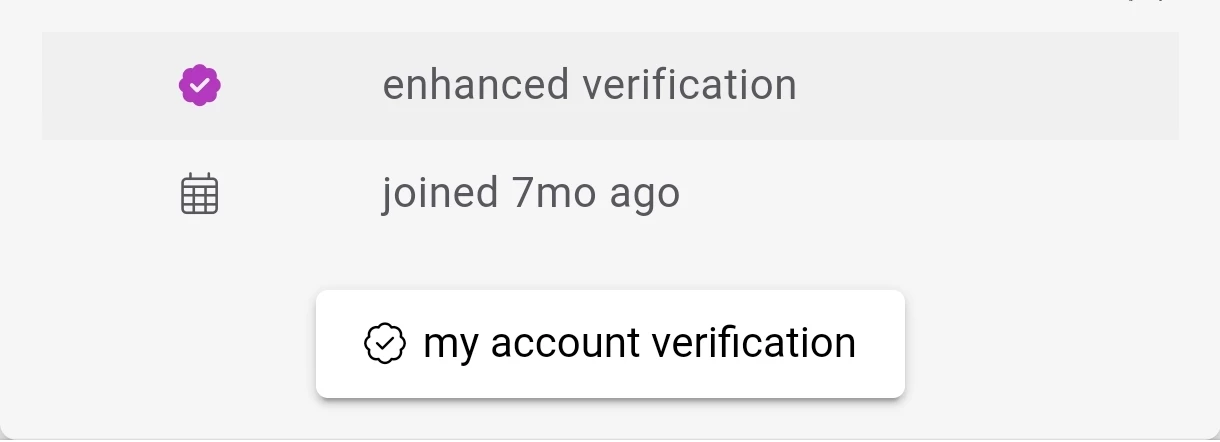The height and width of the screenshot is (442, 1220).
Task: Select the joined 7mo ago row
Action: [x=610, y=194]
